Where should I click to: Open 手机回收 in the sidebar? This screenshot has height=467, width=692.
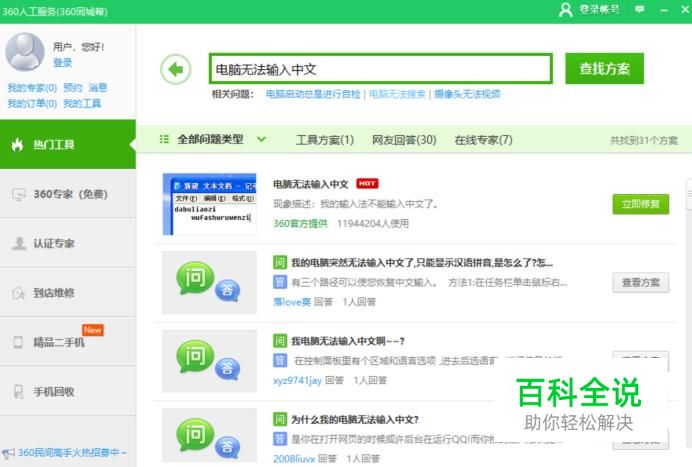68,392
